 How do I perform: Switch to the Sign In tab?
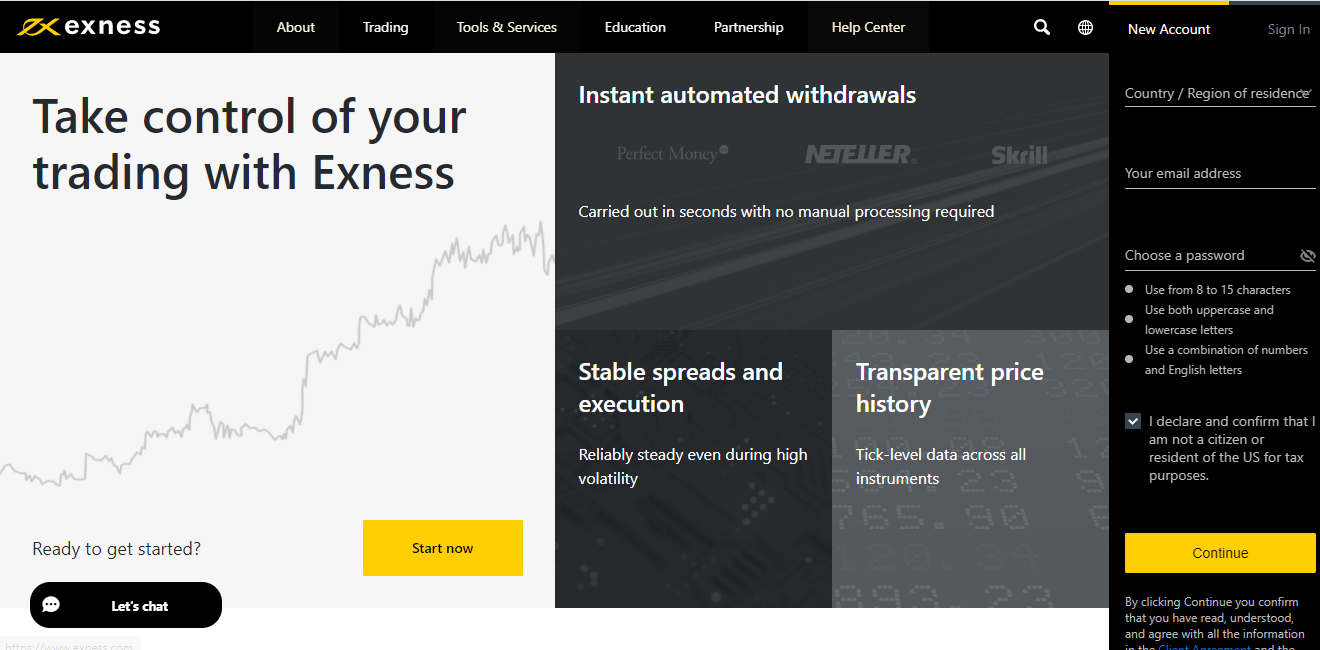coord(1288,29)
